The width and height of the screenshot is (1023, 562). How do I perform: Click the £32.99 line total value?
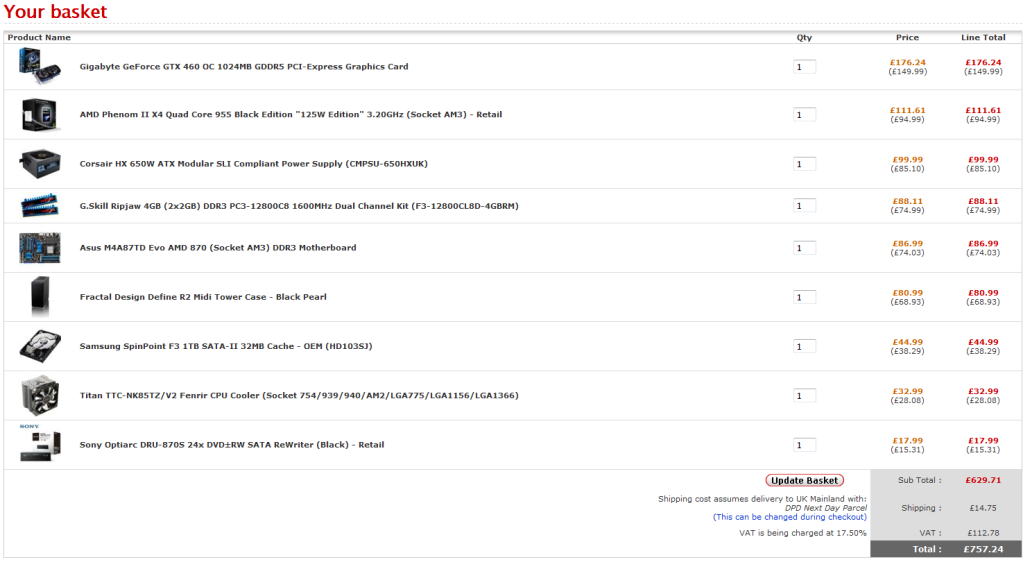click(983, 391)
